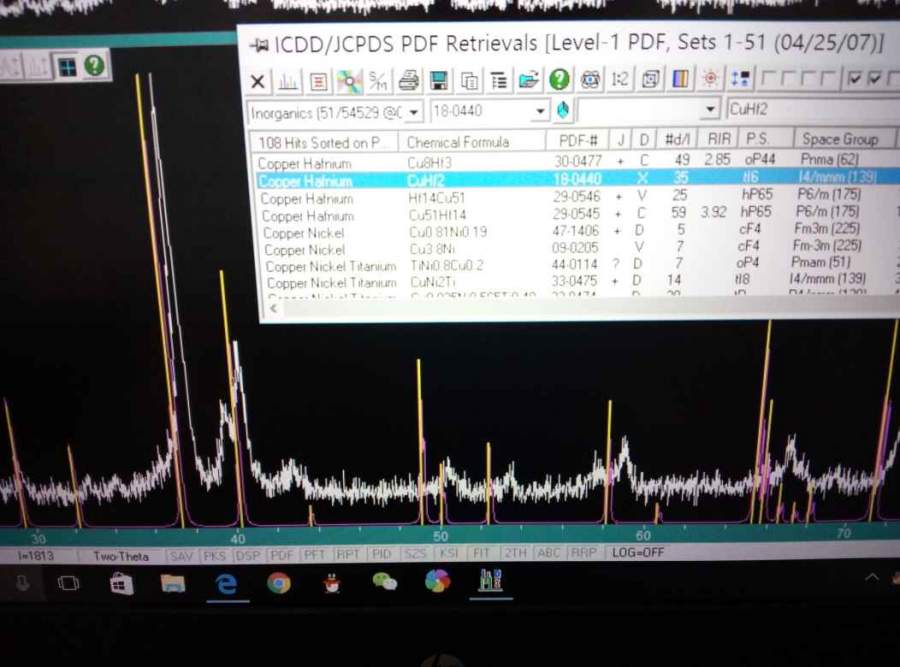
Task: Tick the first empty toolbar checkbox
Action: click(770, 77)
